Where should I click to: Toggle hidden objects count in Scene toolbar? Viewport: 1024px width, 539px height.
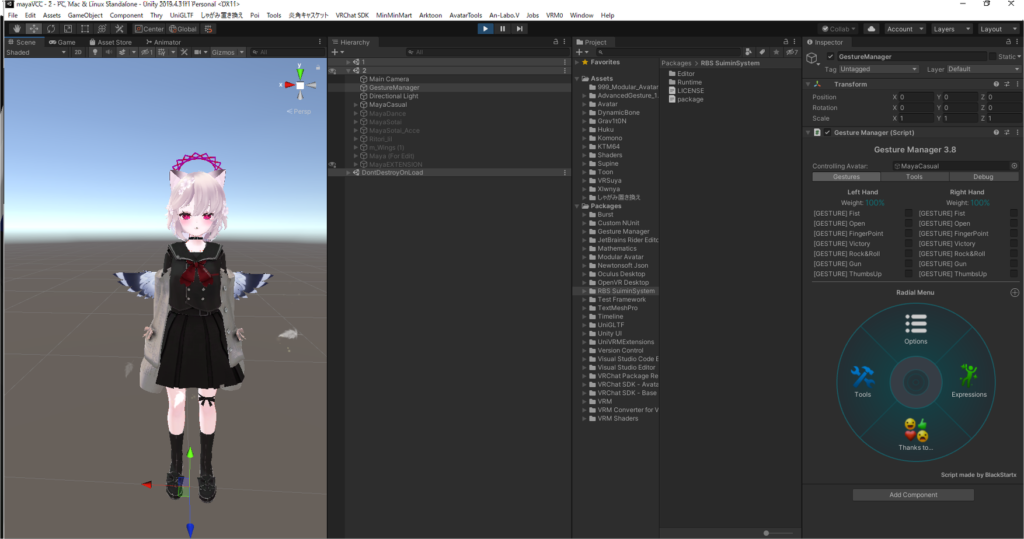pos(147,52)
